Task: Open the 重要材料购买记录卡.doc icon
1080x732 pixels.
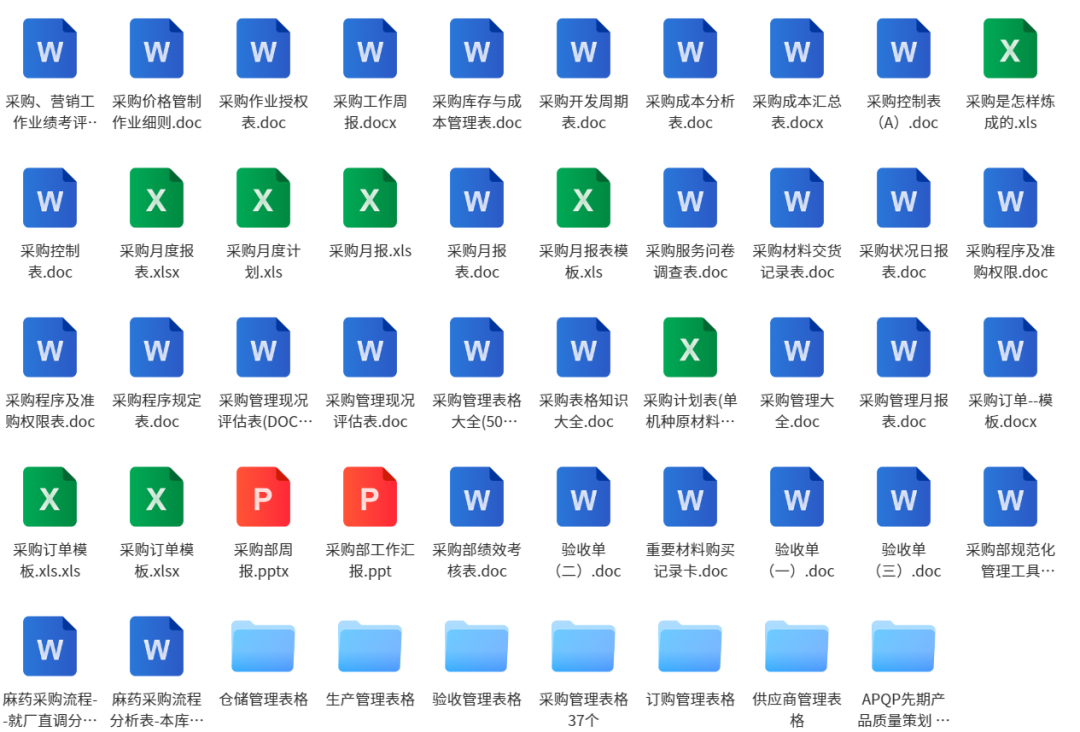Action: 690,496
